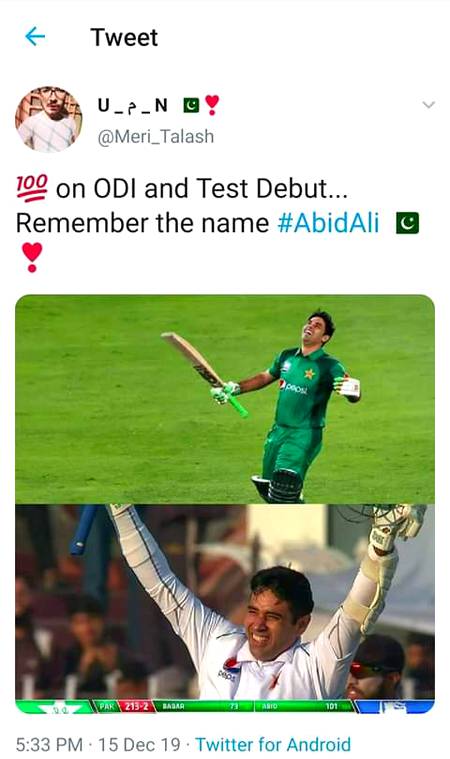Select the "on ODI and Test Debut..." text

pyautogui.click(x=201, y=188)
